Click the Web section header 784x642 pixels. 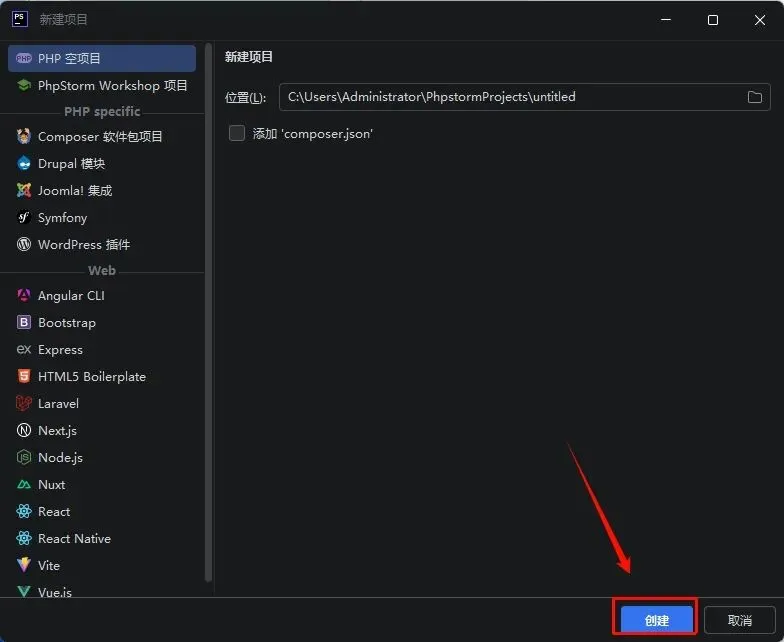[x=102, y=270]
